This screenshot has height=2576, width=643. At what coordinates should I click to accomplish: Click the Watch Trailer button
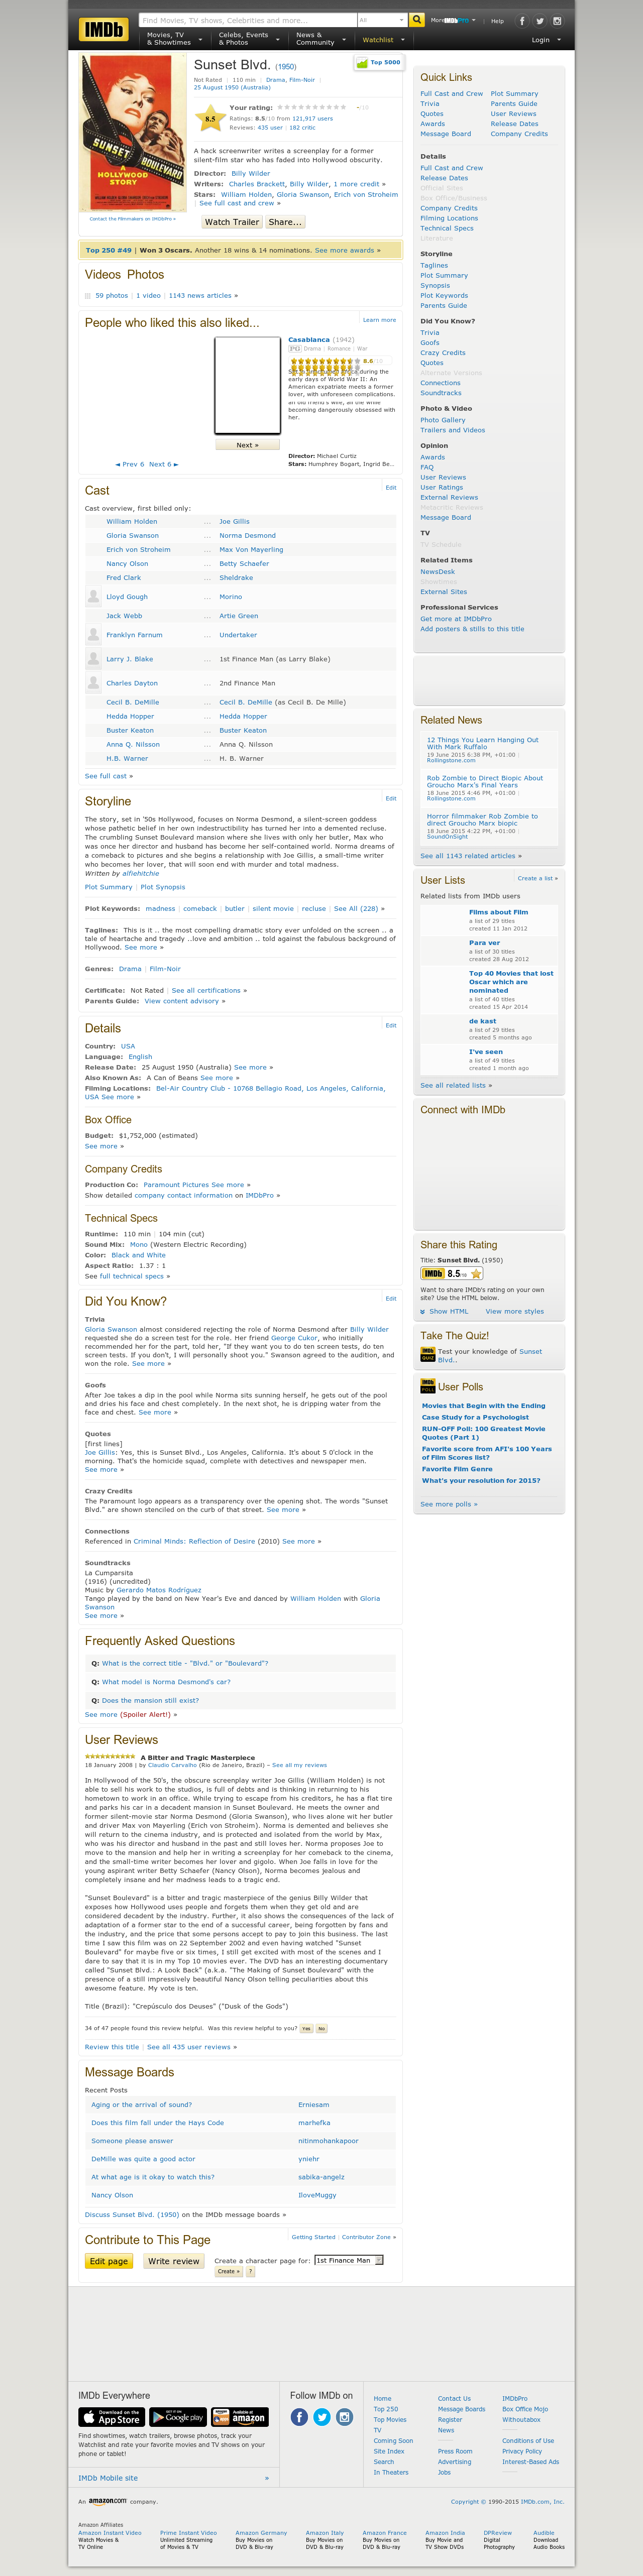232,222
